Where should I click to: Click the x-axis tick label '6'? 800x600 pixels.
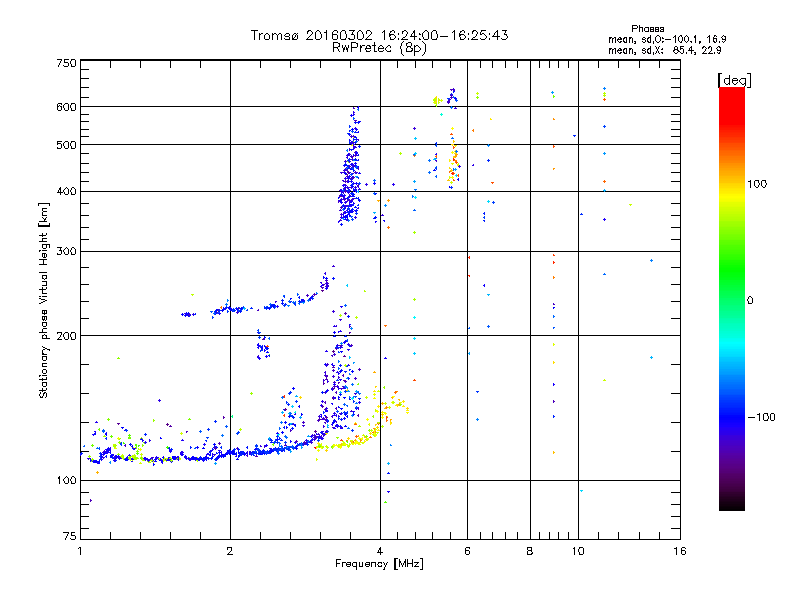(467, 551)
